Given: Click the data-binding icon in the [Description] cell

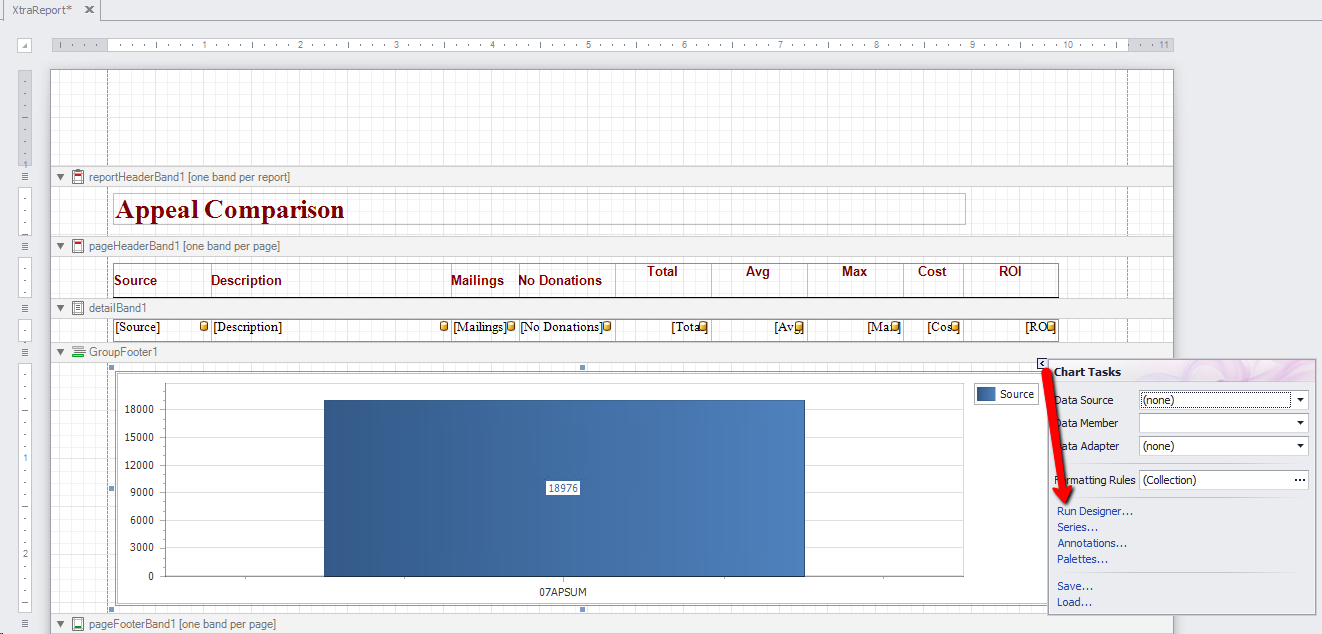Looking at the screenshot, I should coord(445,327).
